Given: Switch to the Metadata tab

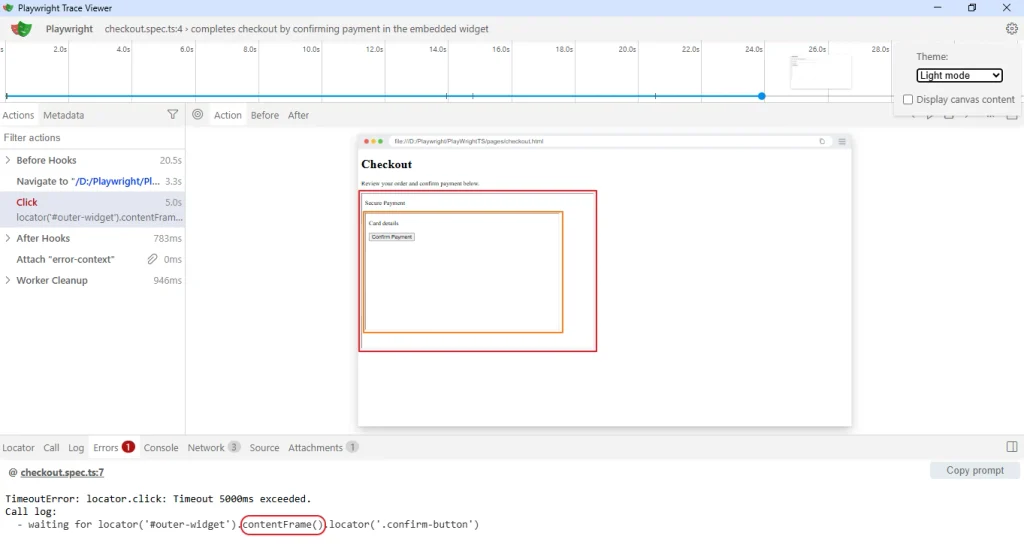Looking at the screenshot, I should (x=63, y=115).
